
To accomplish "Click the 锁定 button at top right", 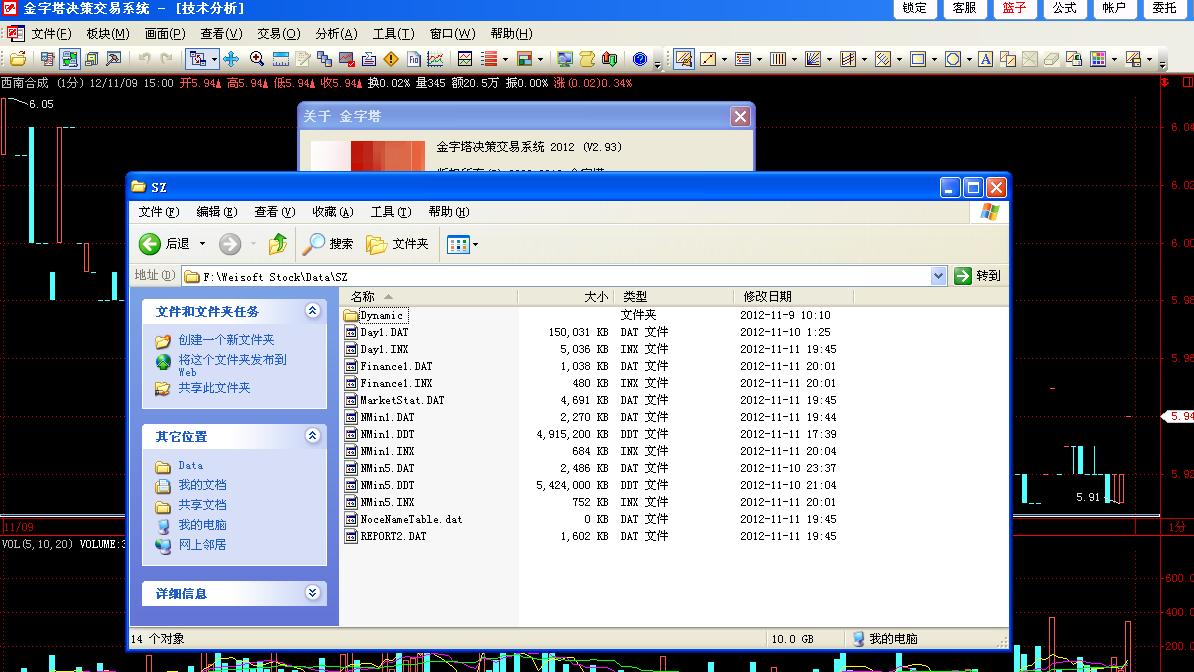I will 914,8.
